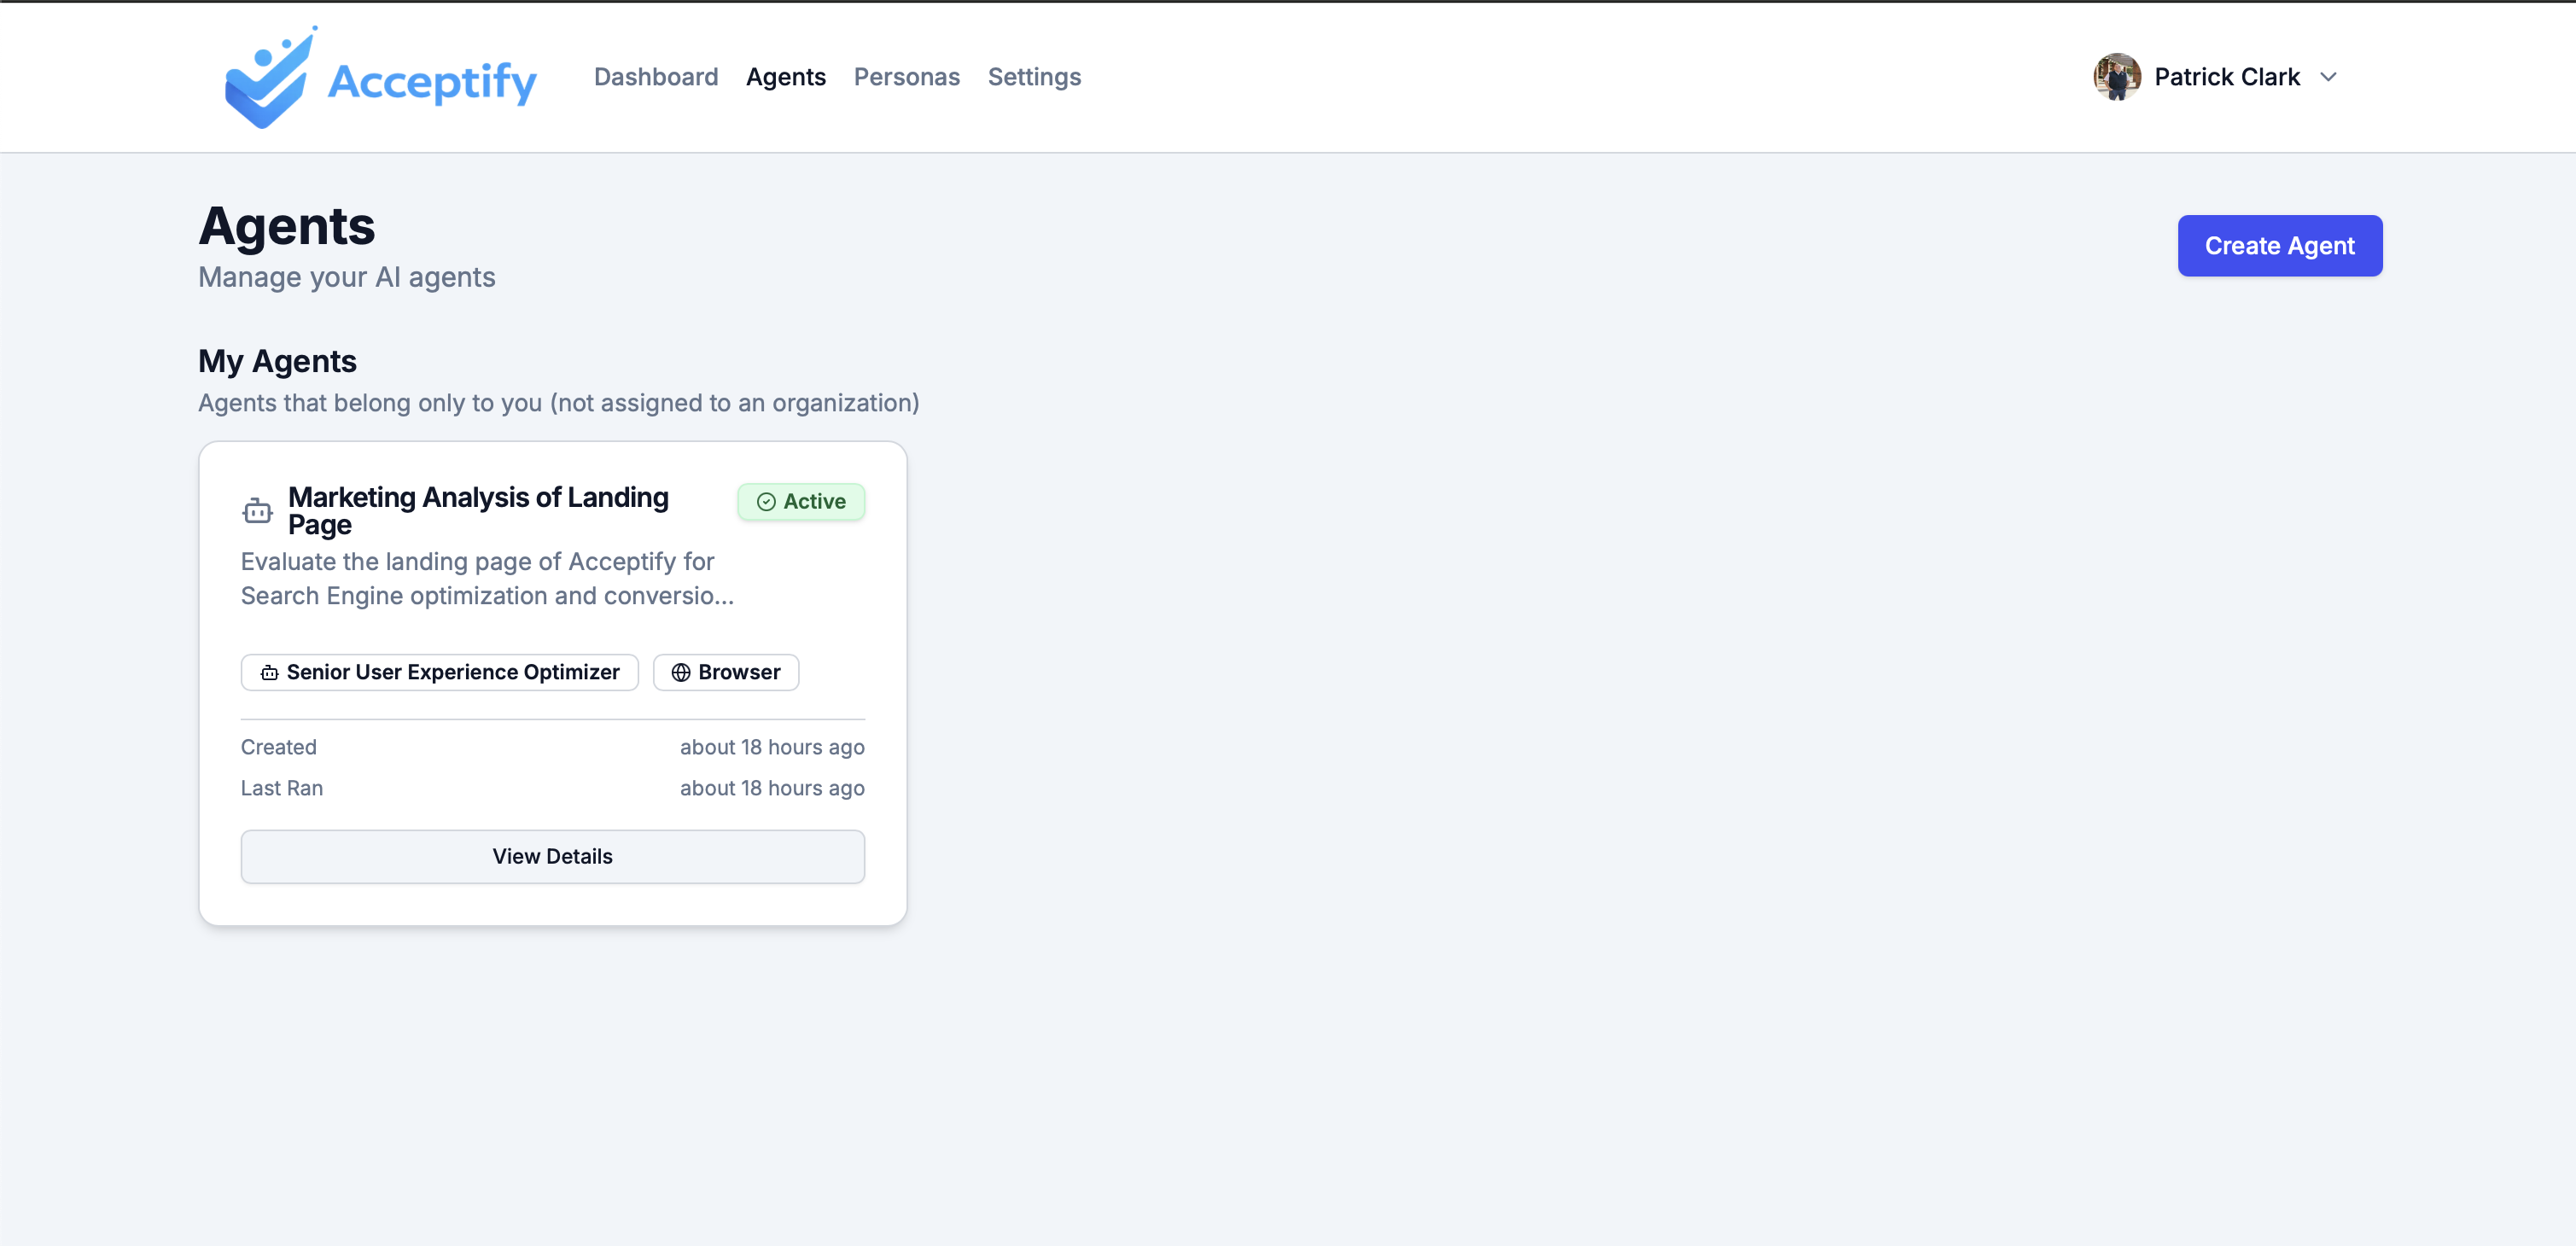Open the Marketing Analysis of Landing Page card
2576x1246 pixels.
(478, 509)
